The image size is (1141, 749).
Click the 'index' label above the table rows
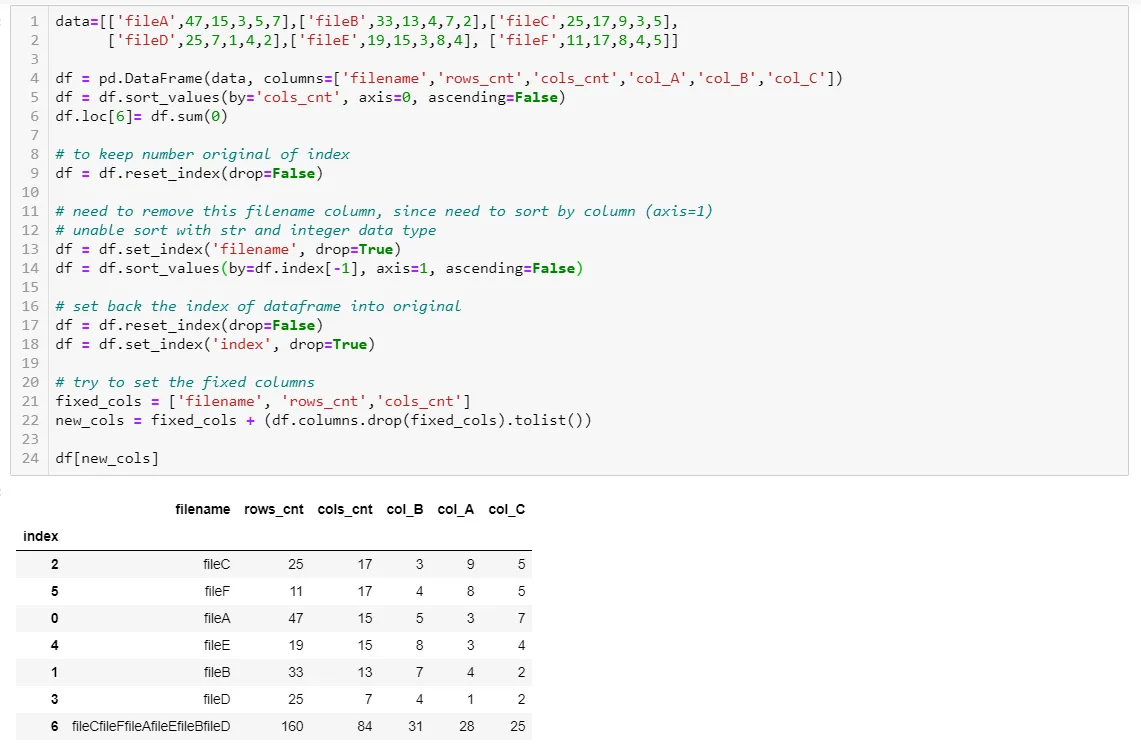(x=41, y=536)
